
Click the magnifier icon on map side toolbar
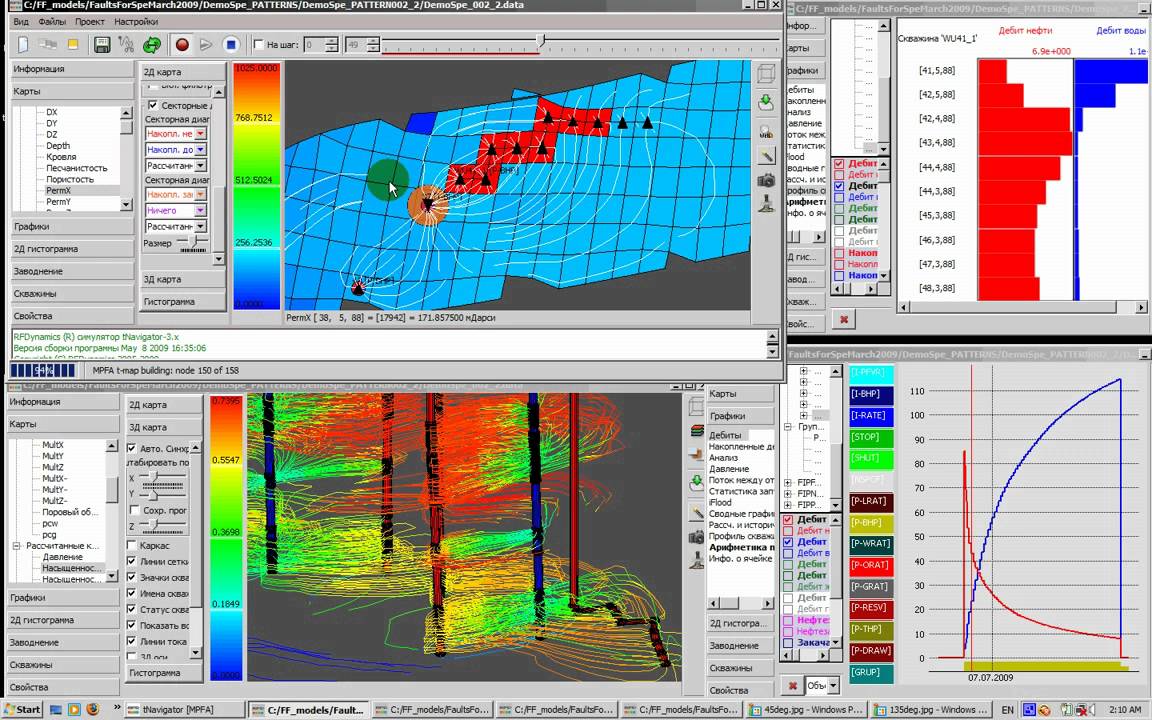point(766,132)
